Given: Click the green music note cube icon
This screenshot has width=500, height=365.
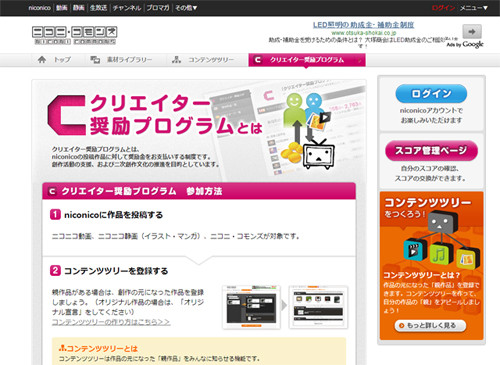Looking at the screenshot, I should click(x=441, y=254).
